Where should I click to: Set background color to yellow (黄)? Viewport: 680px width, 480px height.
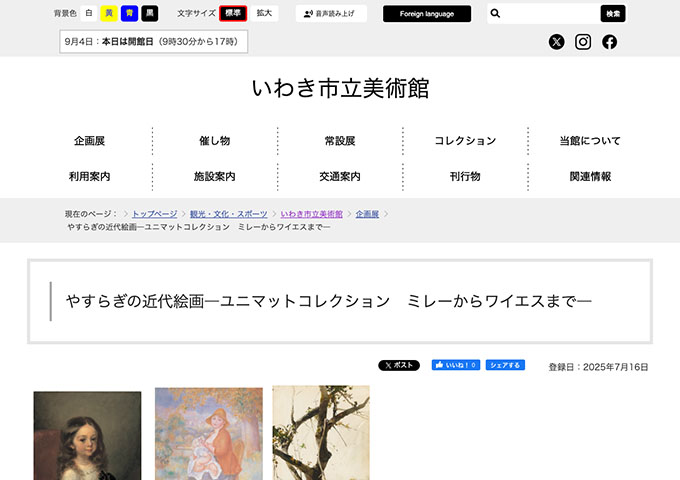tap(109, 13)
